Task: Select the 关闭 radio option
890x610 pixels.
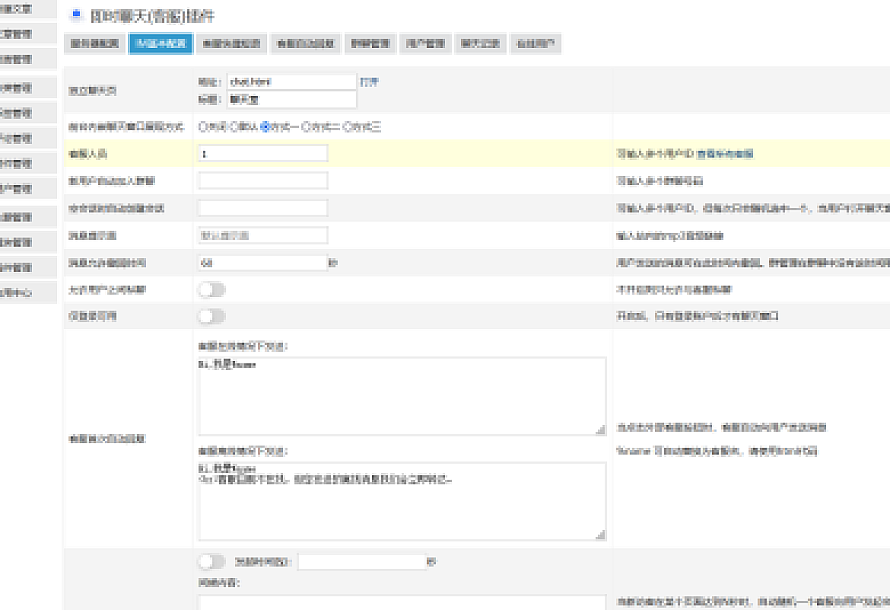Action: point(203,127)
